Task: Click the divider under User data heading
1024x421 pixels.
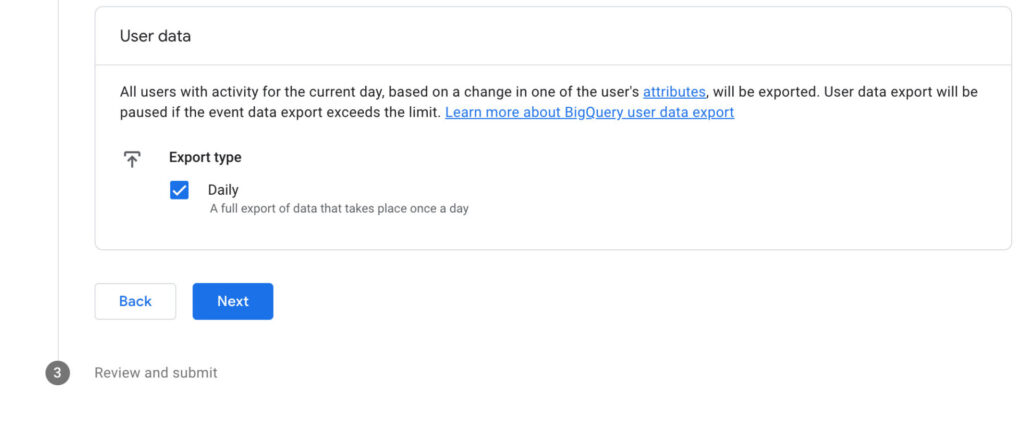Action: 553,66
